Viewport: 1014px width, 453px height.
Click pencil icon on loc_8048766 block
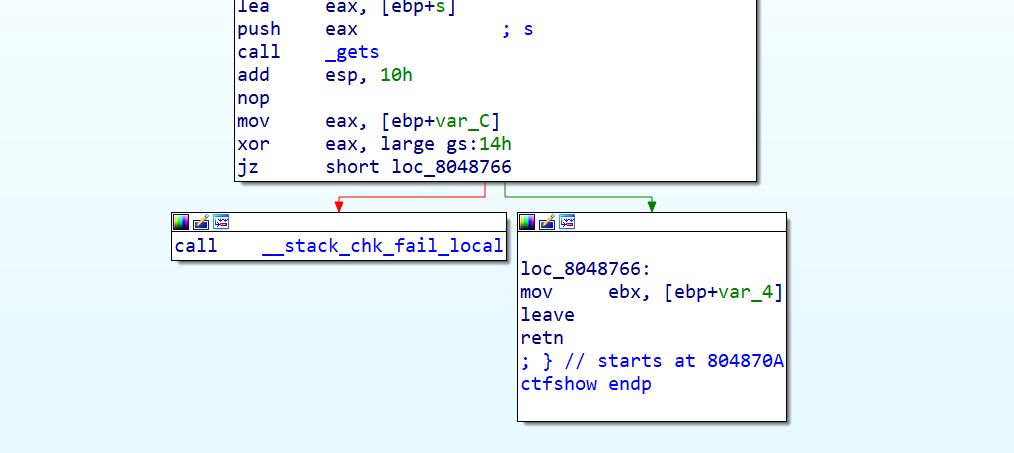(x=547, y=222)
